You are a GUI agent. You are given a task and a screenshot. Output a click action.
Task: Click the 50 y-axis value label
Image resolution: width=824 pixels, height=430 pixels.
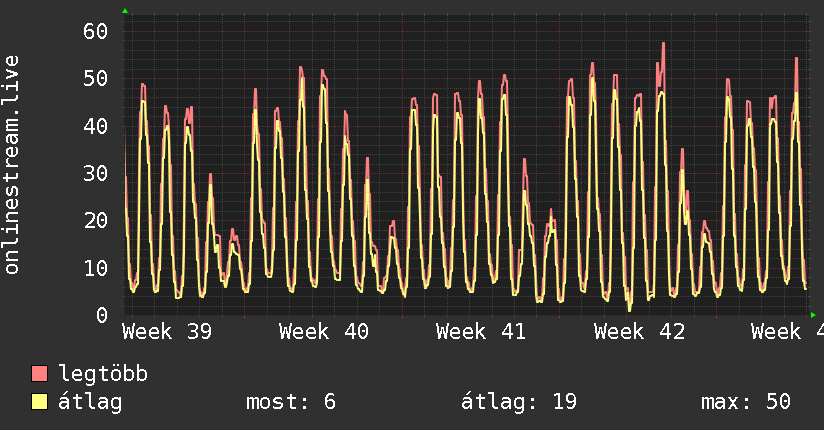tap(96, 79)
